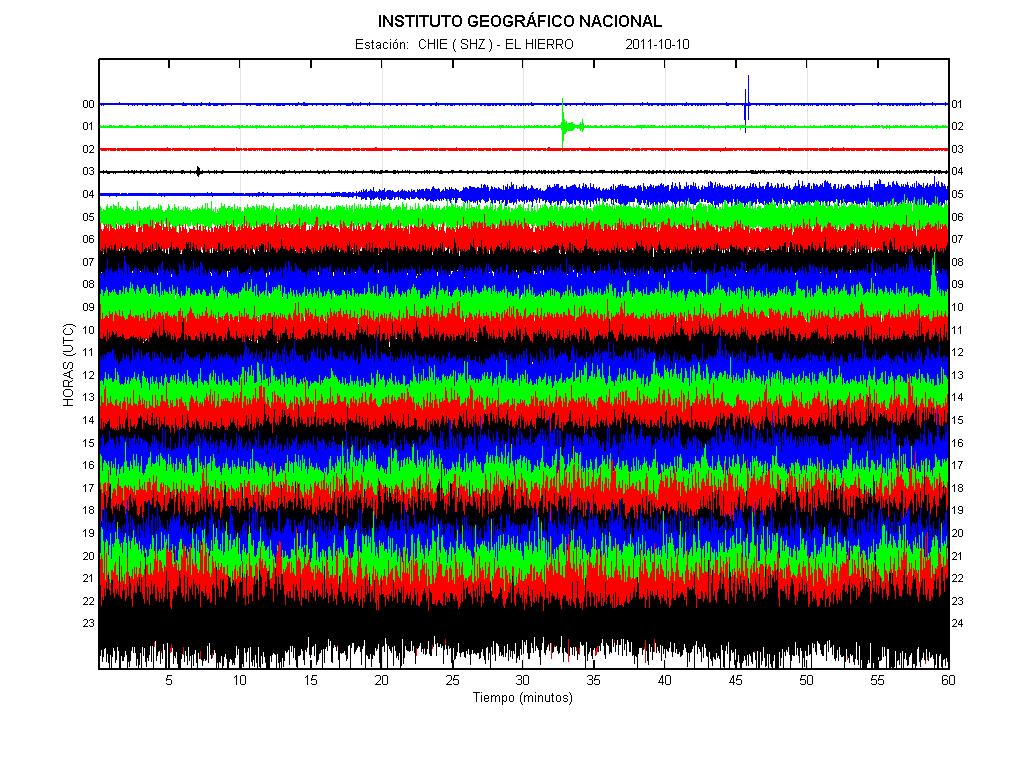Click the small black event on 03 trace

pyautogui.click(x=199, y=172)
